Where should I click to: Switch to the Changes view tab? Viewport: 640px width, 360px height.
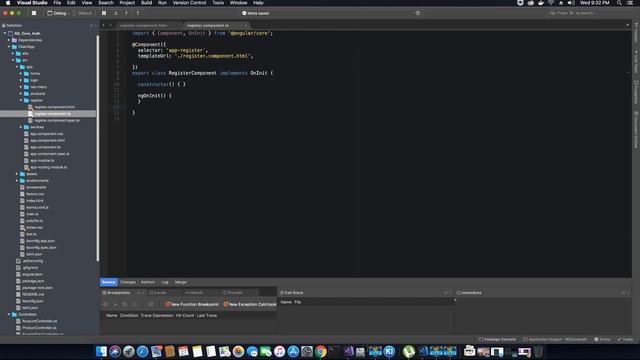point(128,282)
